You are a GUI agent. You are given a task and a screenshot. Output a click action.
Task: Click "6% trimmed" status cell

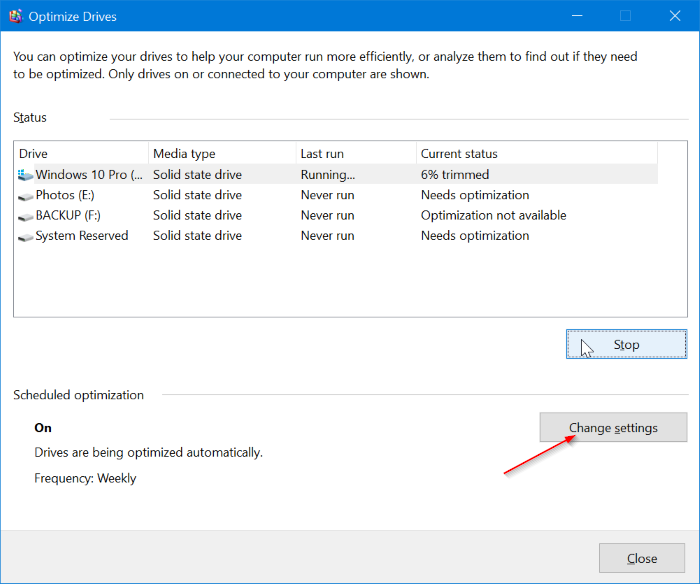click(x=455, y=175)
